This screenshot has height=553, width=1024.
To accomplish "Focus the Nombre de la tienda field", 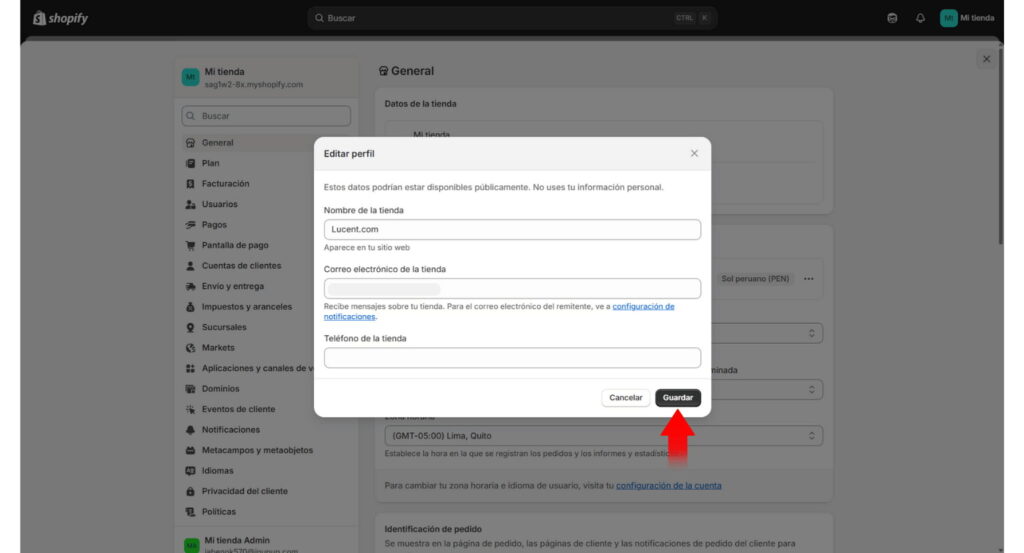I will coord(512,229).
